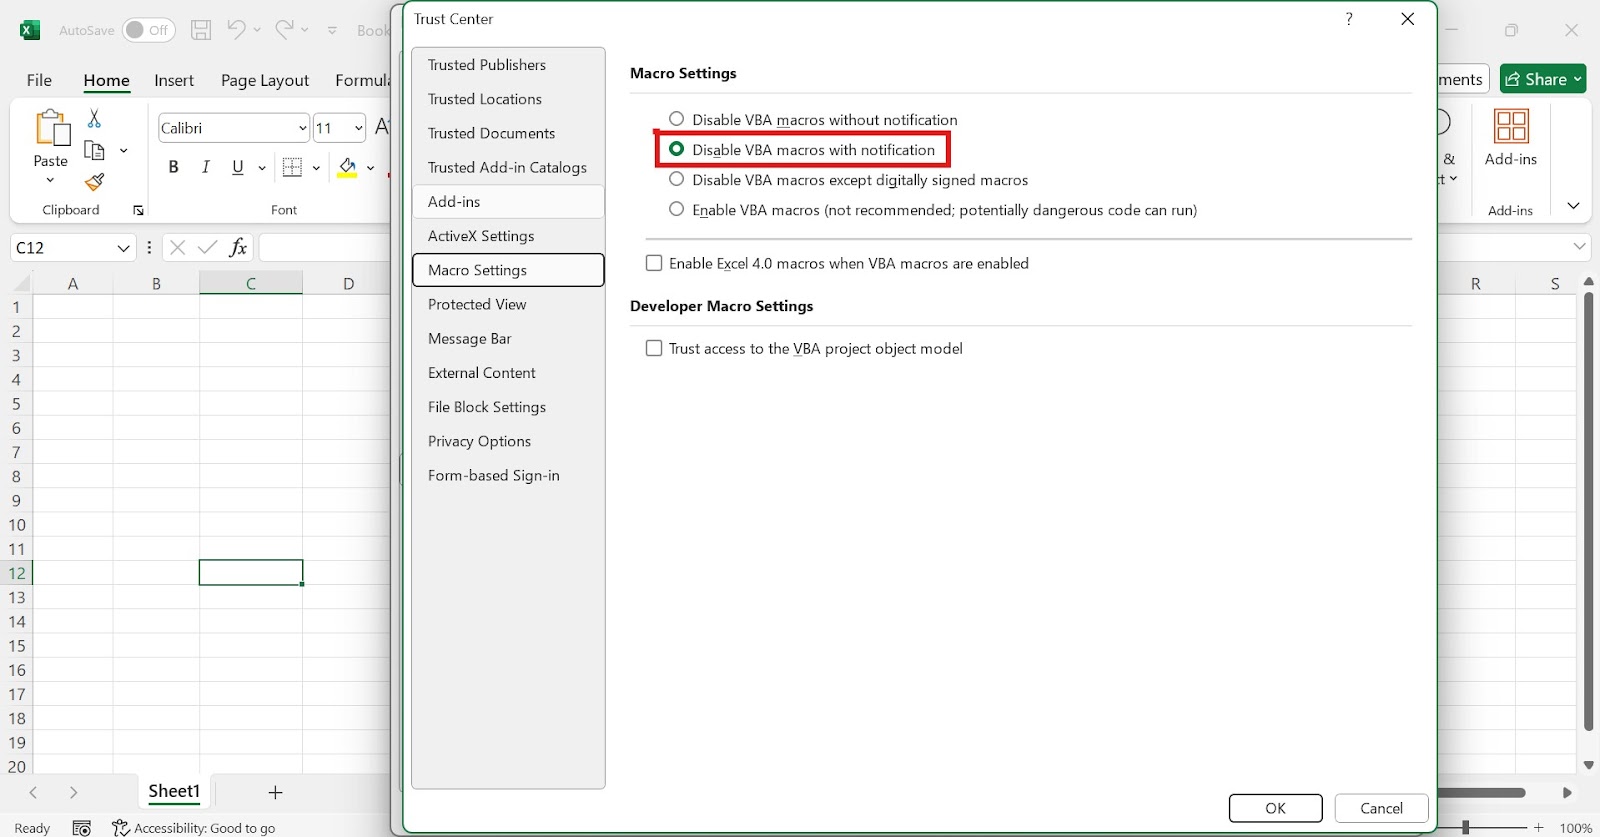Click the Insert Function fx icon
Screen dimensions: 1600x837
click(x=238, y=247)
